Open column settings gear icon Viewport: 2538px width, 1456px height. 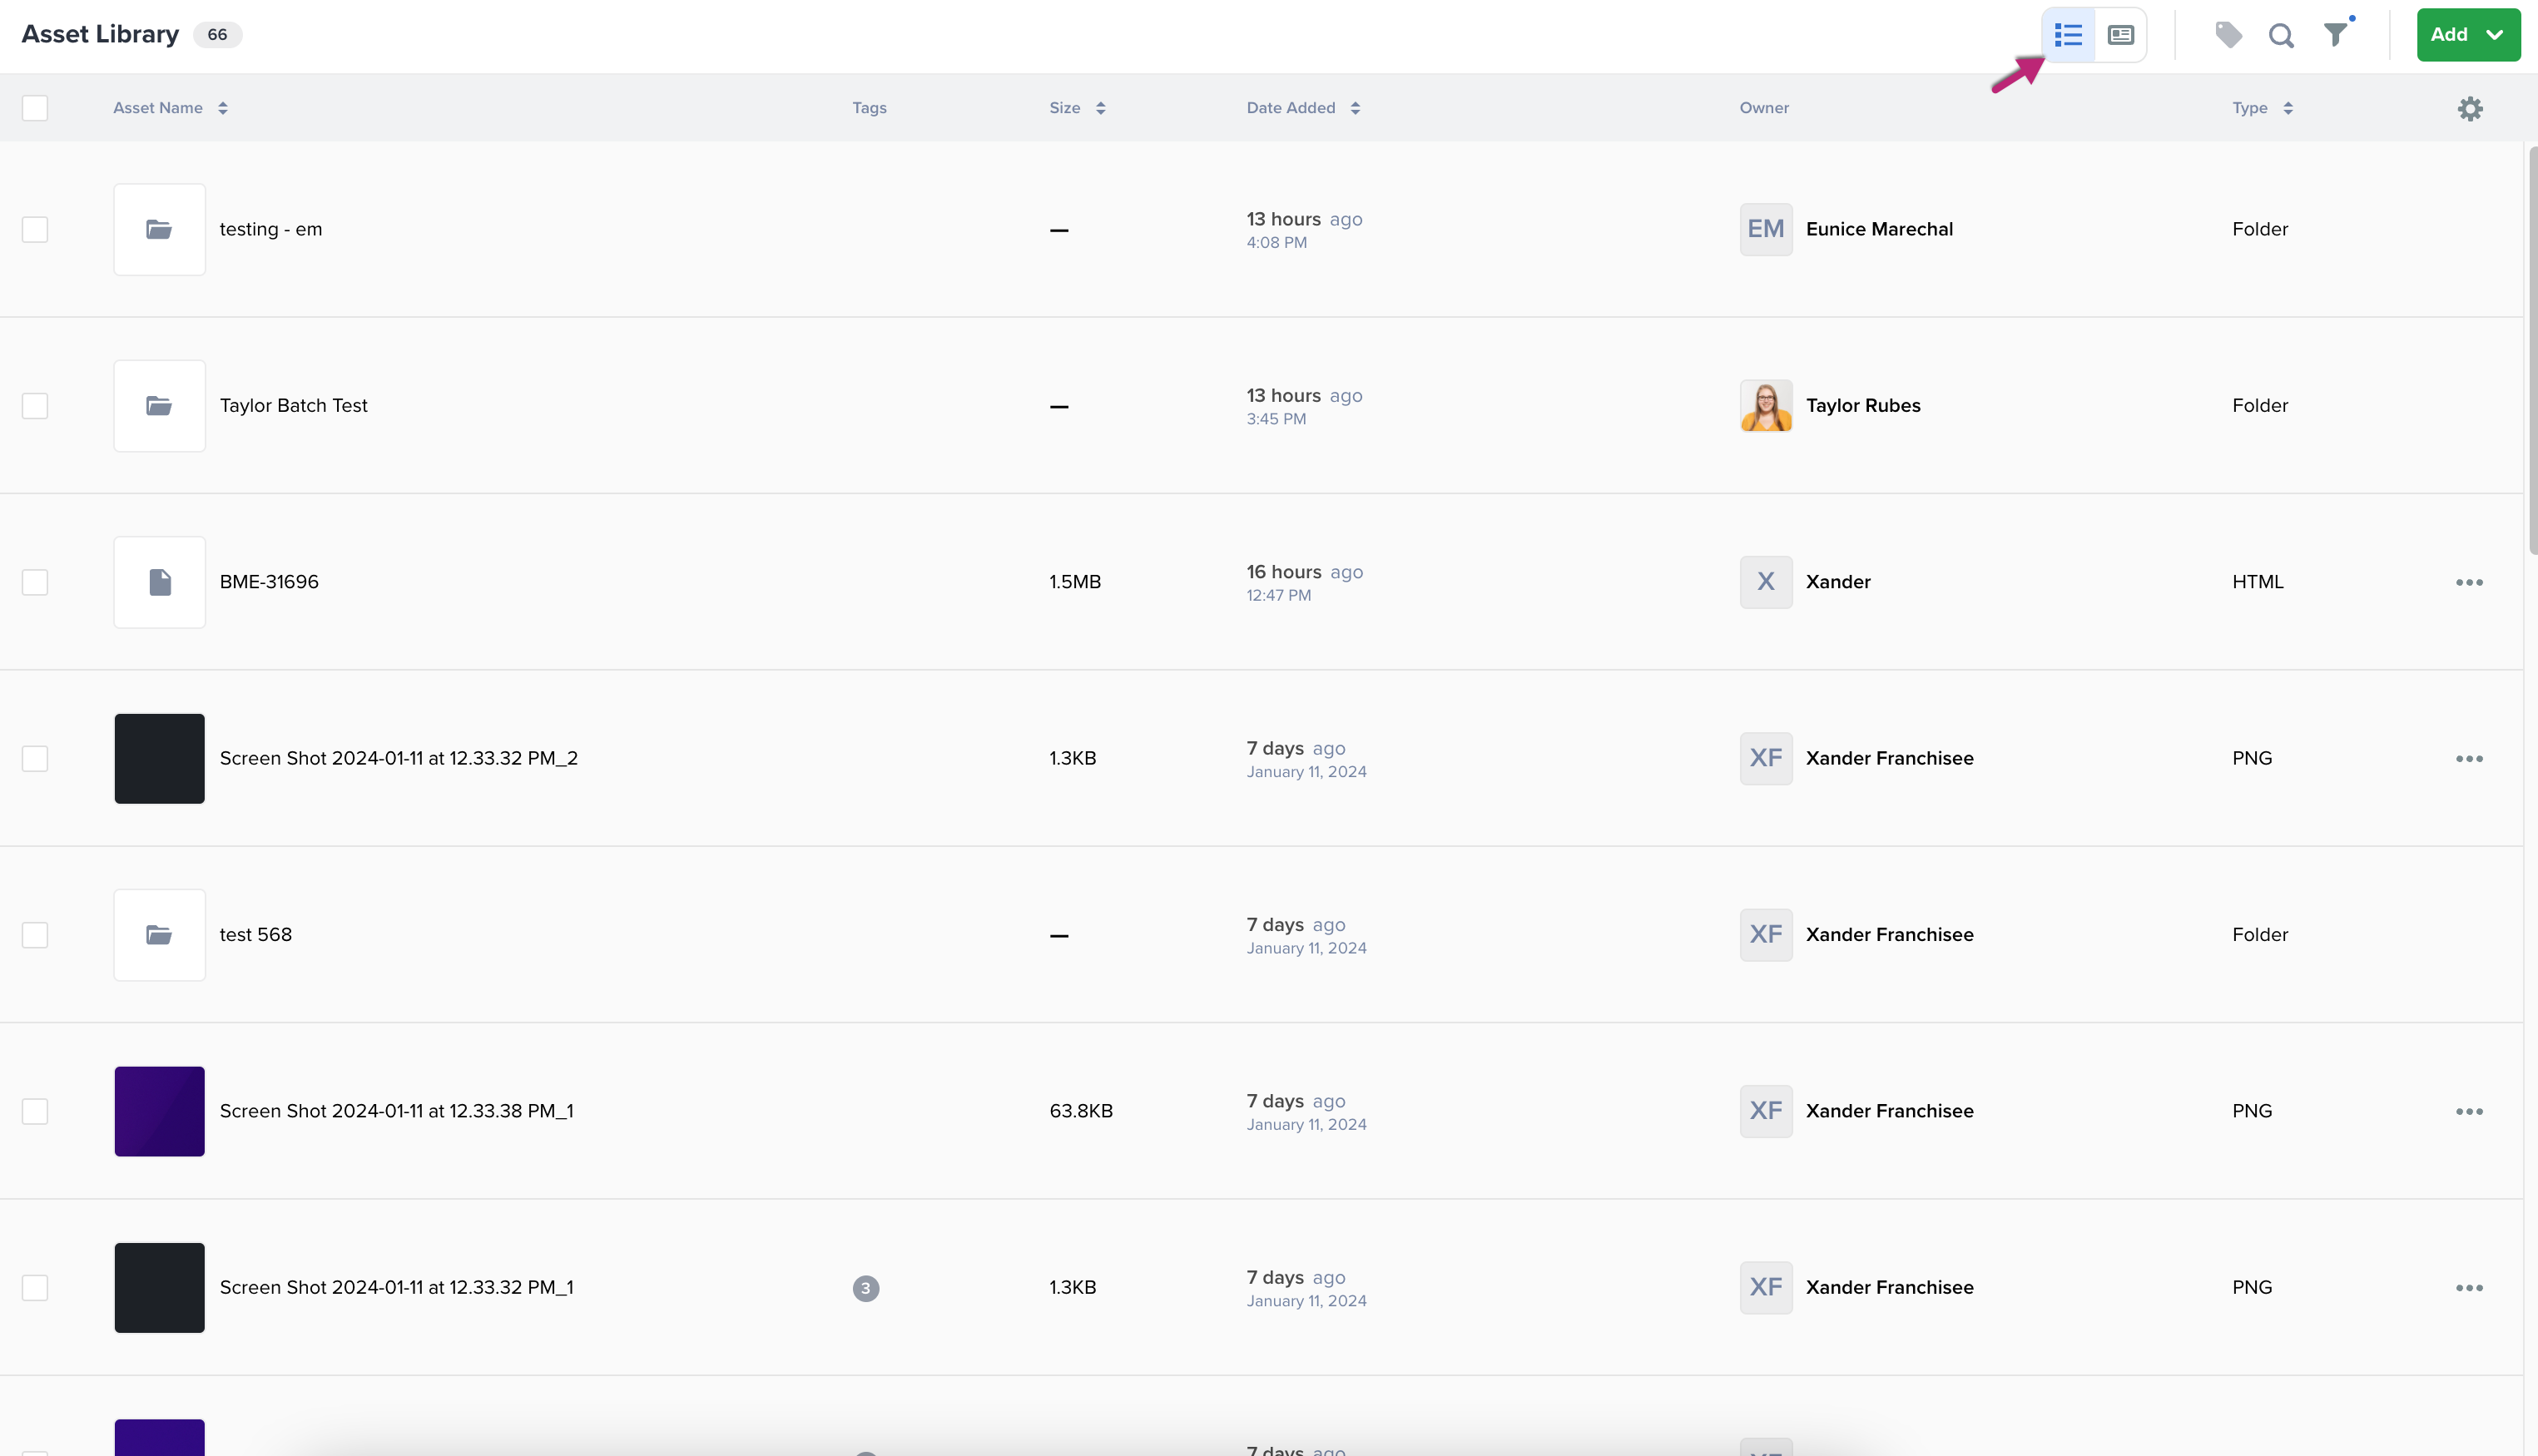[2470, 108]
